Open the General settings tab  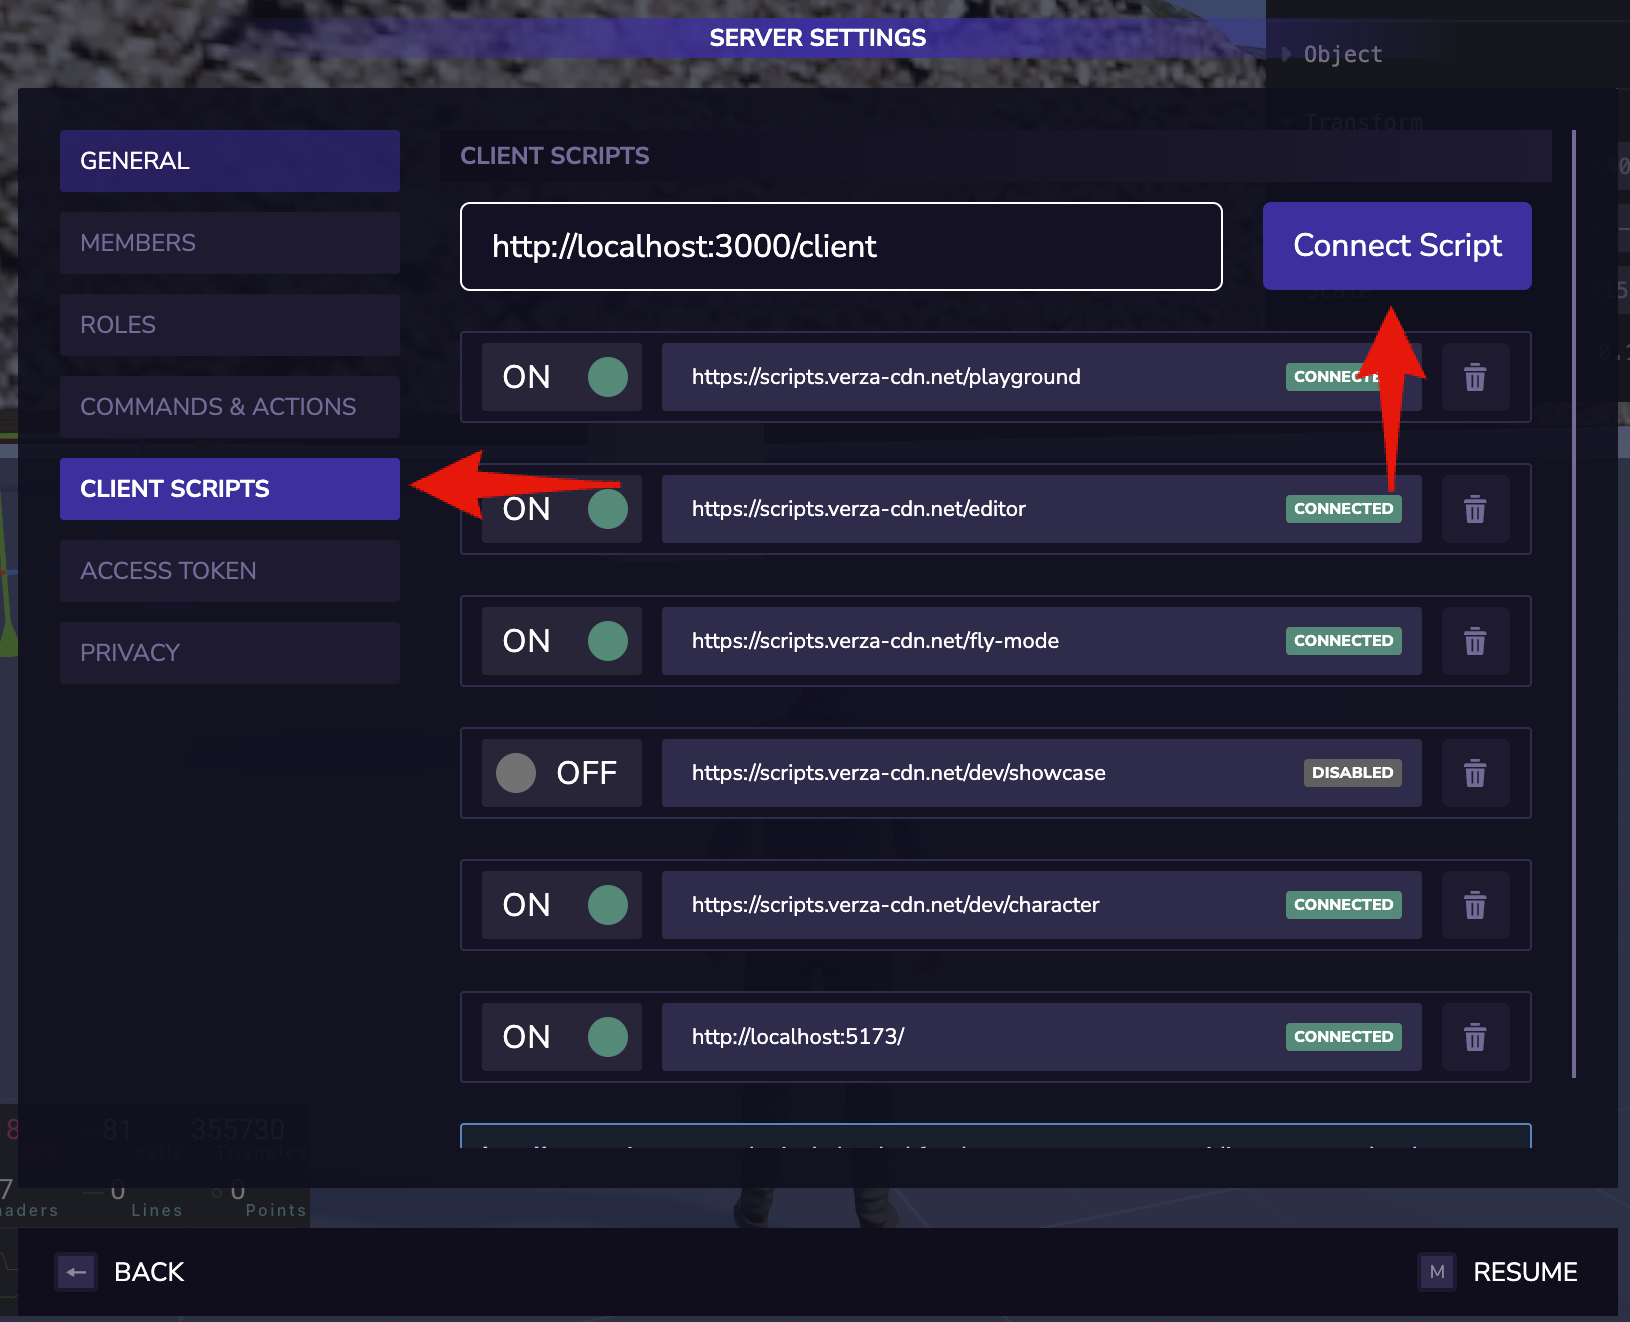(230, 161)
